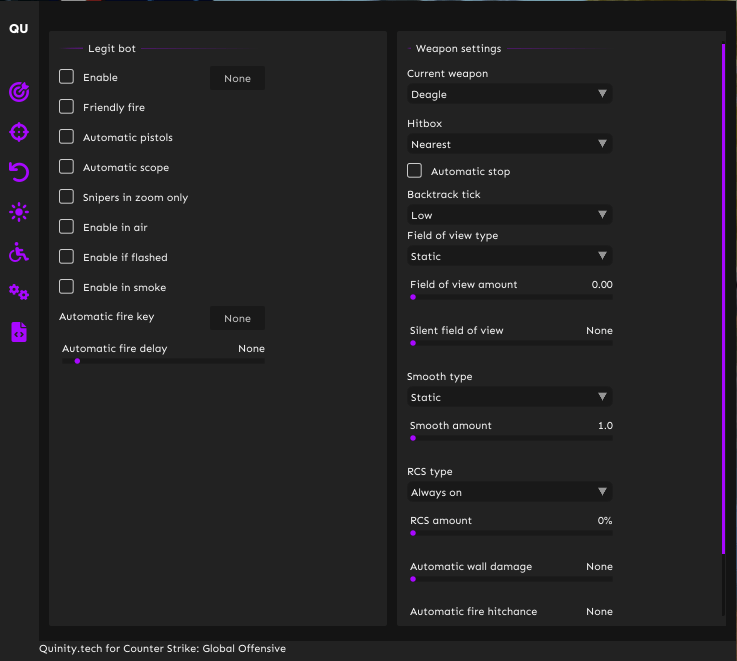Screen dimensions: 737x661
Task: Click the purple vertical scrollbar
Action: click(723, 299)
